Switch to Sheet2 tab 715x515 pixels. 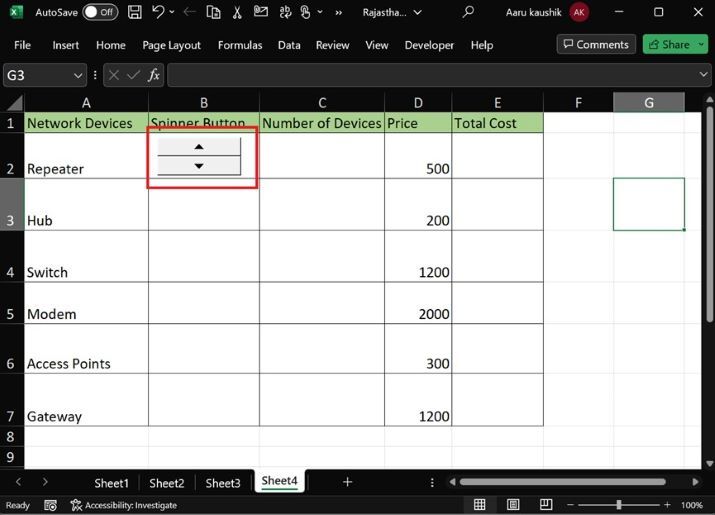point(167,483)
